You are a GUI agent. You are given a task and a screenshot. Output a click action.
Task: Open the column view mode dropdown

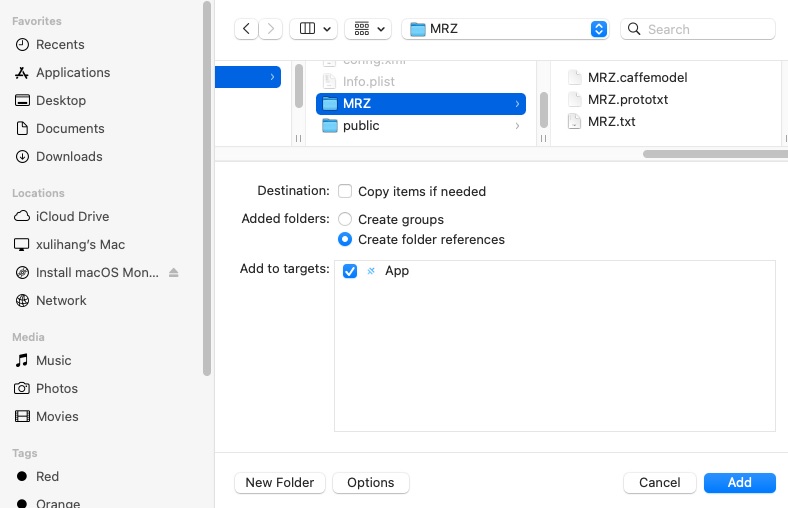313,29
